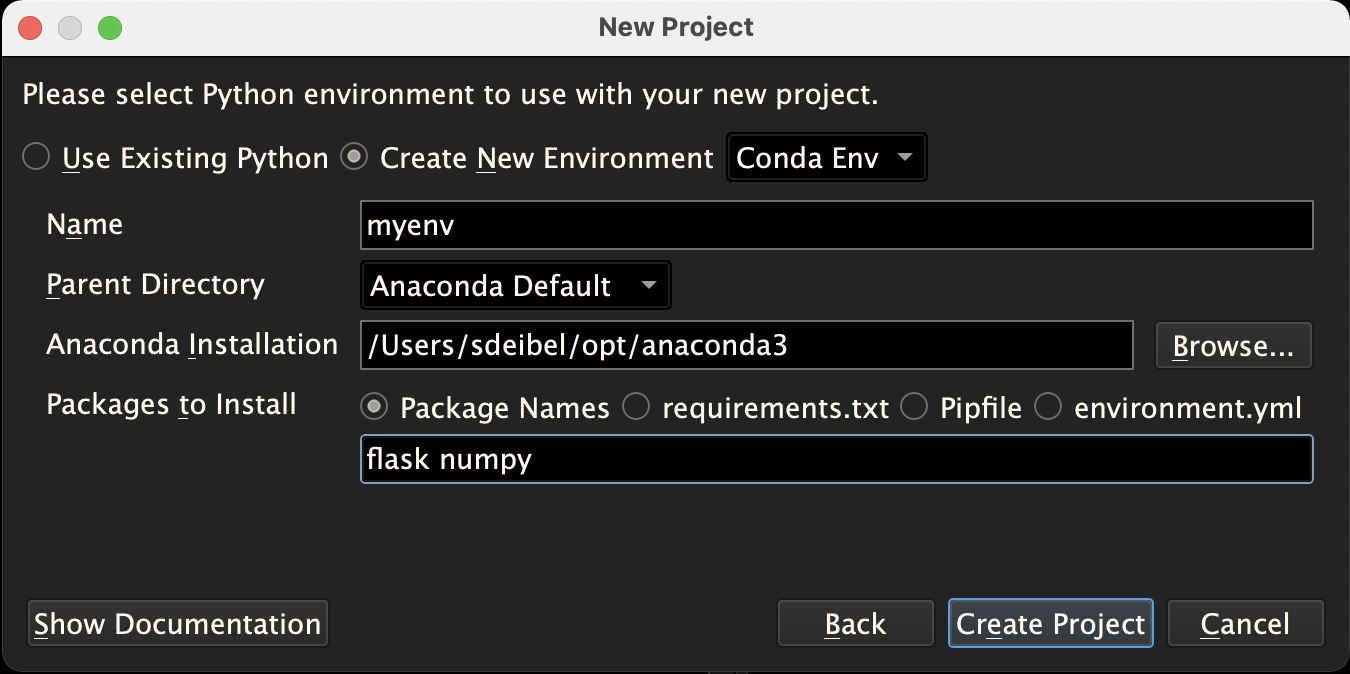The width and height of the screenshot is (1350, 674).
Task: Select the requirements.txt radio option
Action: coord(637,407)
